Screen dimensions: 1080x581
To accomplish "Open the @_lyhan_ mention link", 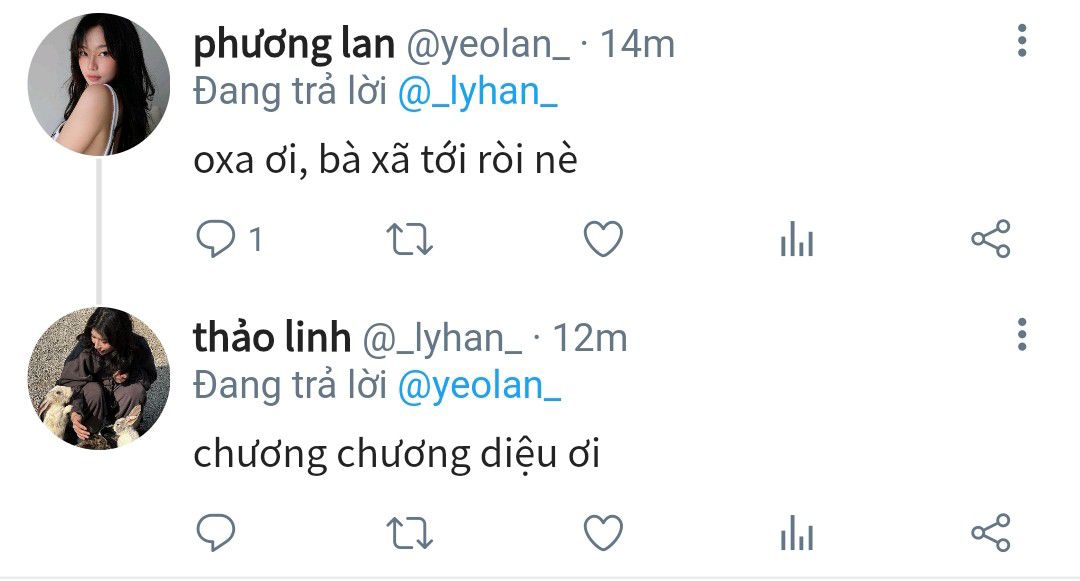I will (x=477, y=92).
